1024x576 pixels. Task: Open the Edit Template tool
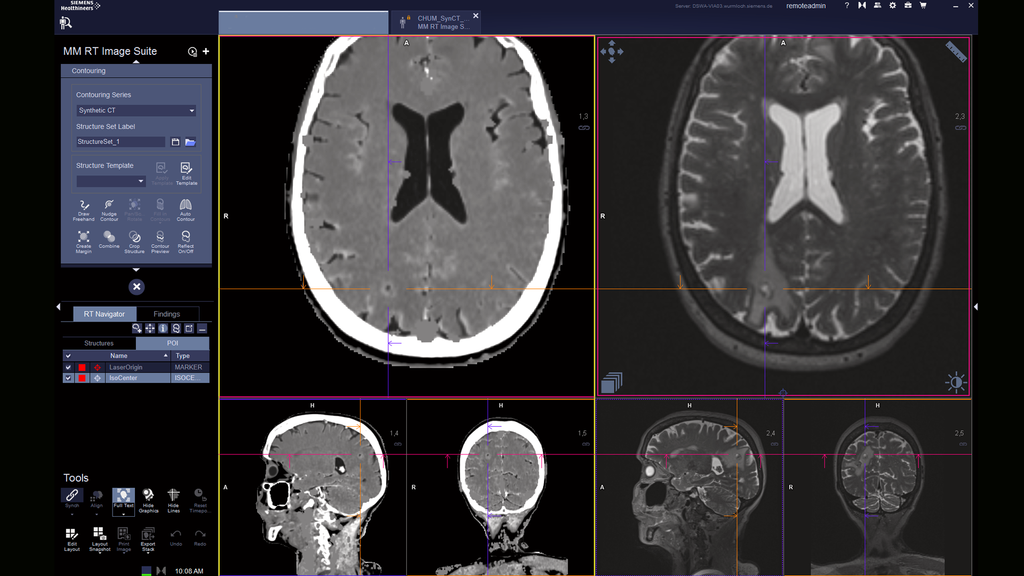pyautogui.click(x=186, y=173)
